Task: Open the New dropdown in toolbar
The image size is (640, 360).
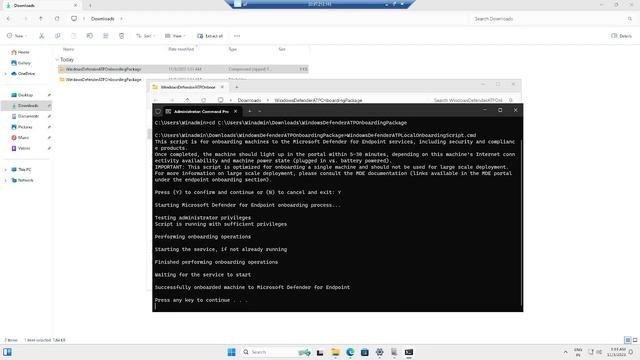Action: [17, 36]
